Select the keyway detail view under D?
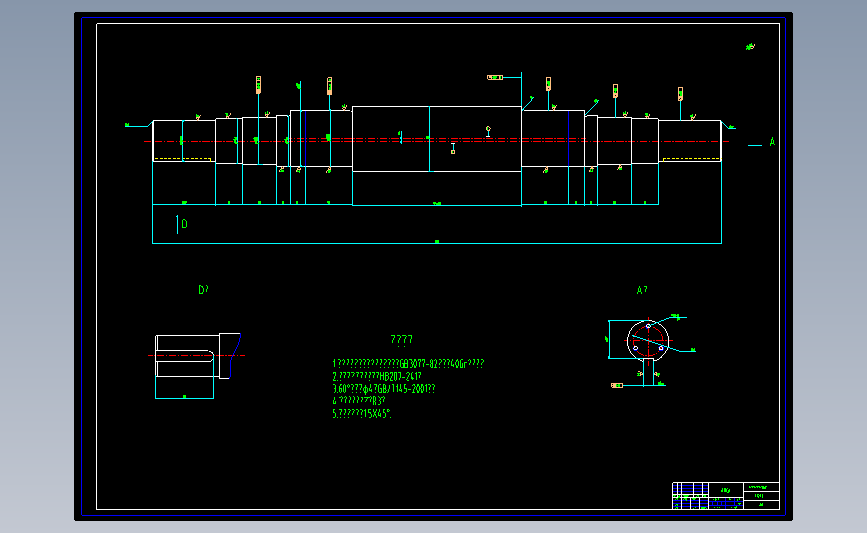The height and width of the screenshot is (533, 867). click(x=198, y=356)
